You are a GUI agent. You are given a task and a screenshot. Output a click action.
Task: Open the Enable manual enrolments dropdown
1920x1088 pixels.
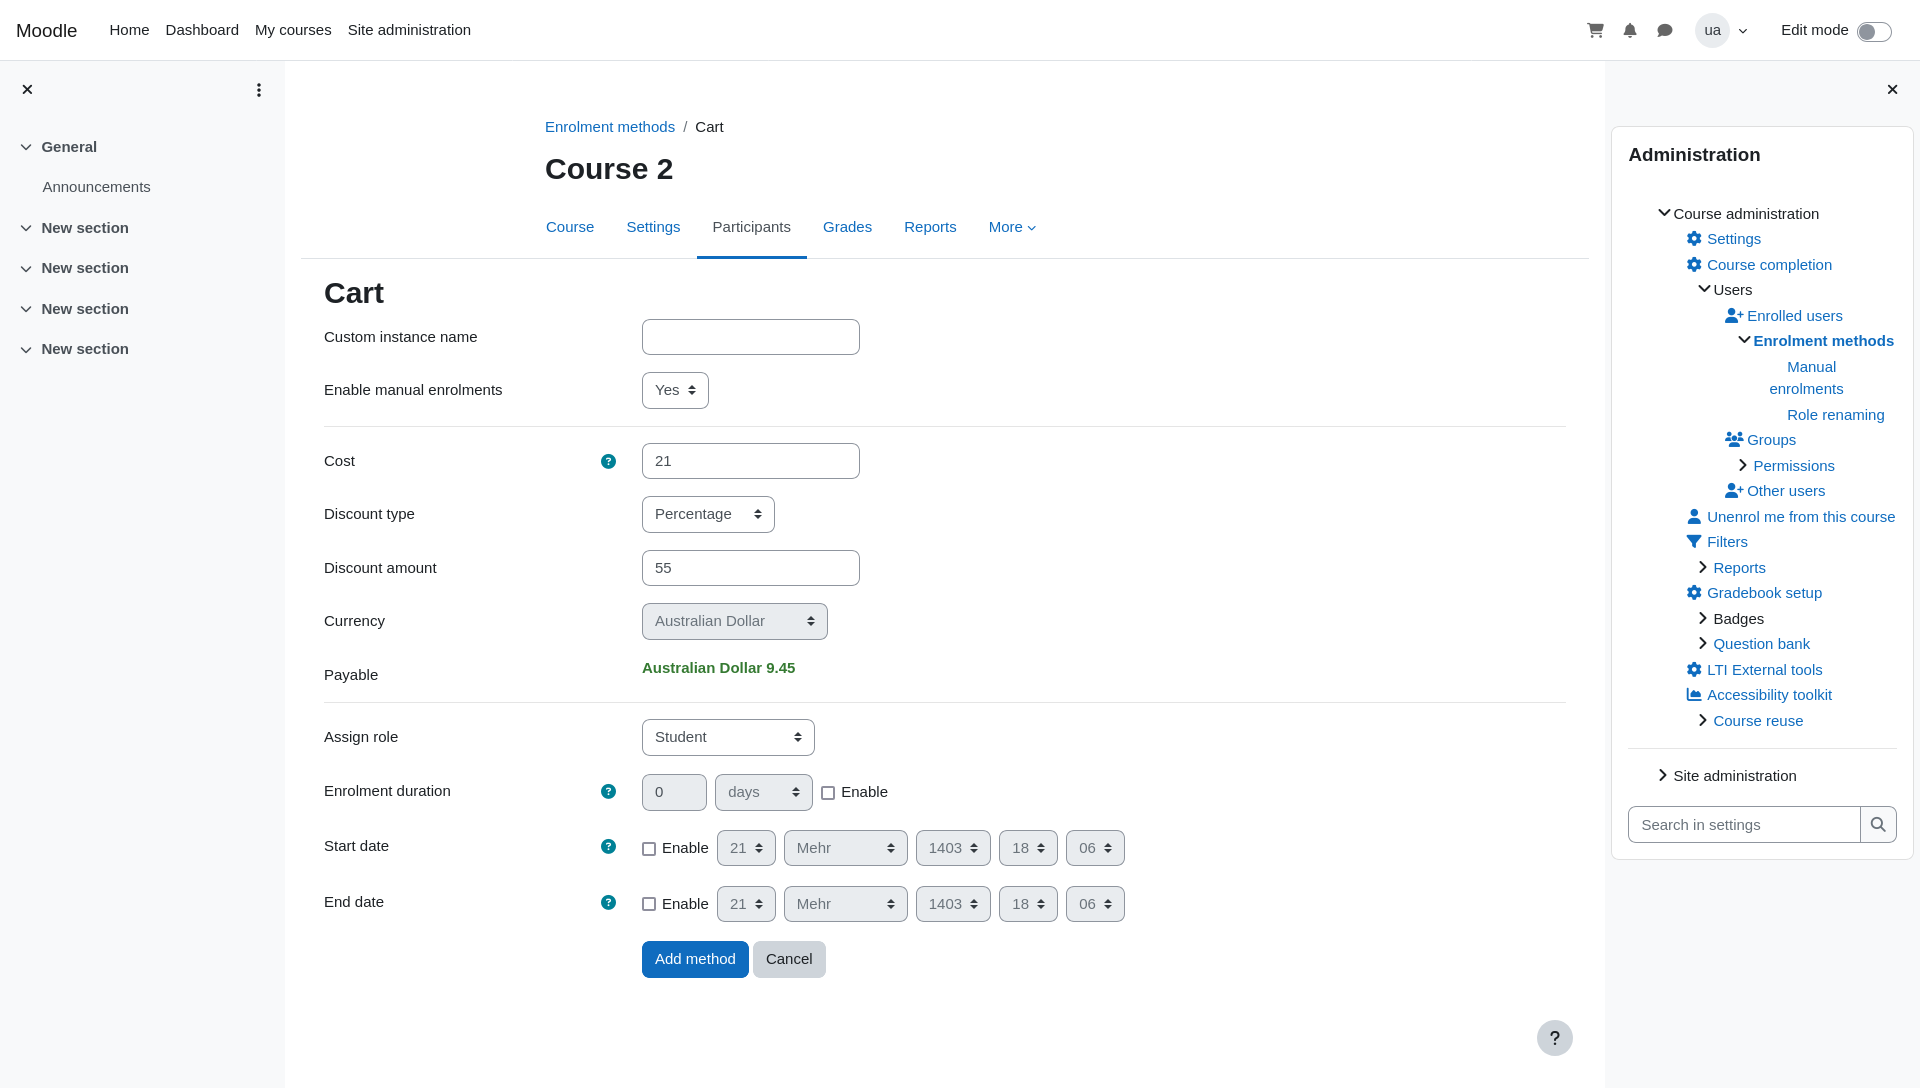675,391
